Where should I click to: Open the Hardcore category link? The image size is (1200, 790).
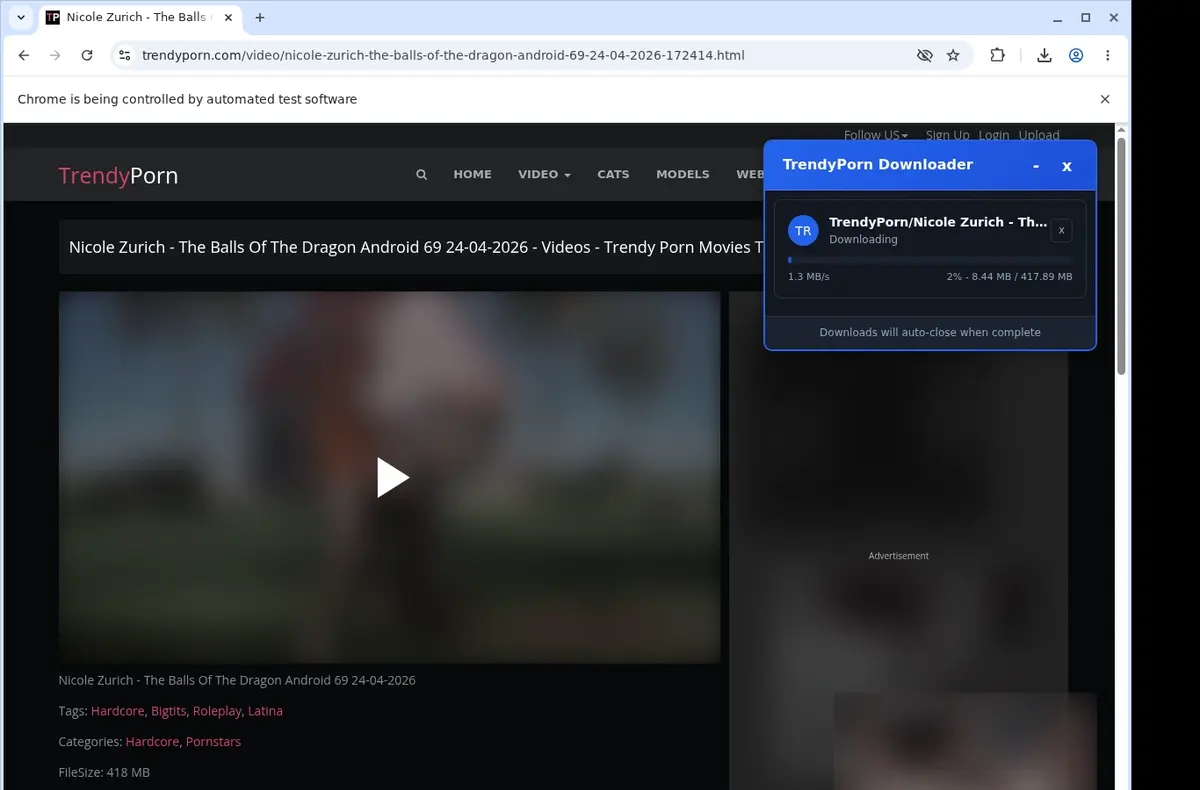(152, 742)
